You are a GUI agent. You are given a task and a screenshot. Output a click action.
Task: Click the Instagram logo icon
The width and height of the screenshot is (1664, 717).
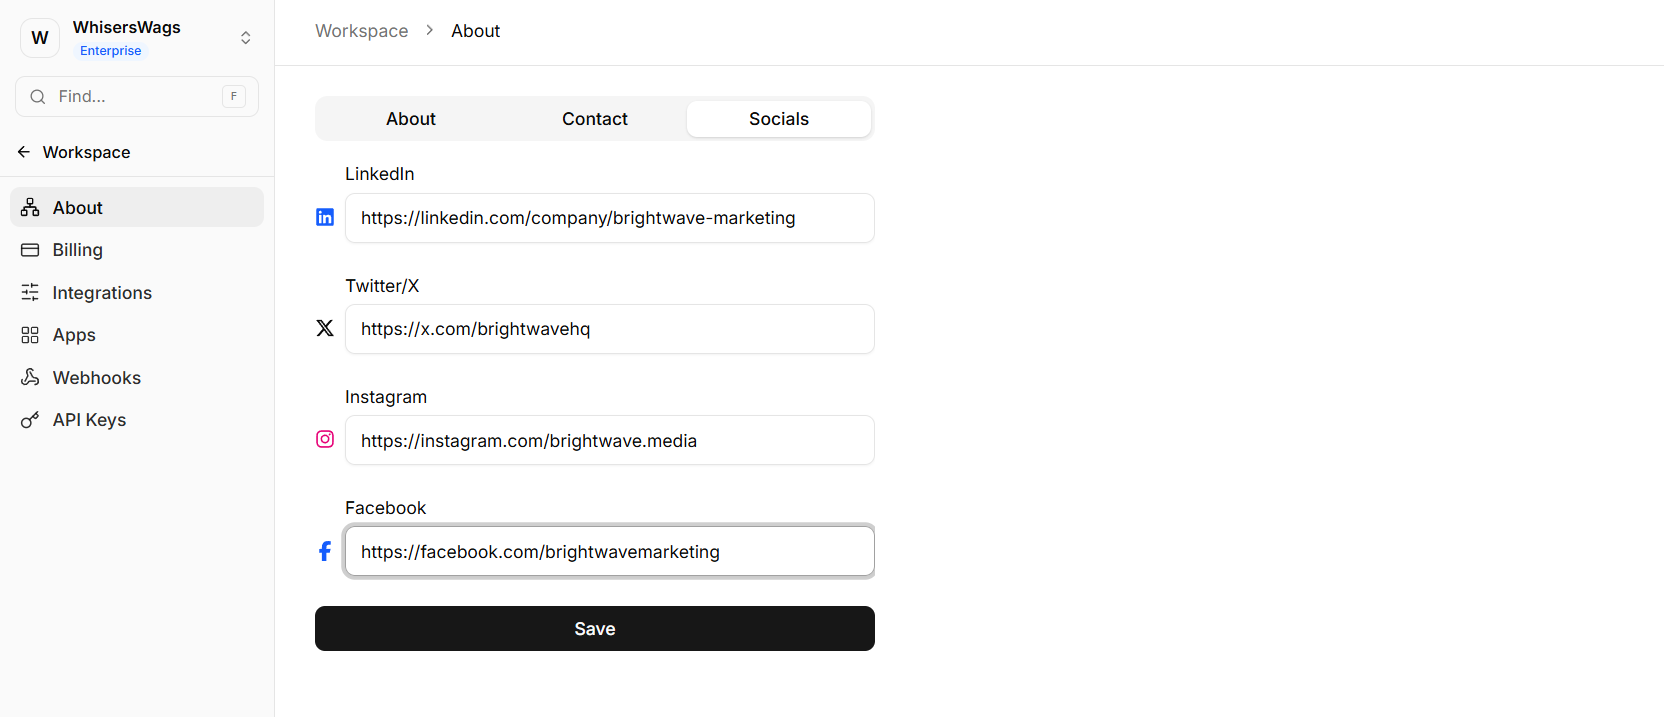click(x=325, y=439)
